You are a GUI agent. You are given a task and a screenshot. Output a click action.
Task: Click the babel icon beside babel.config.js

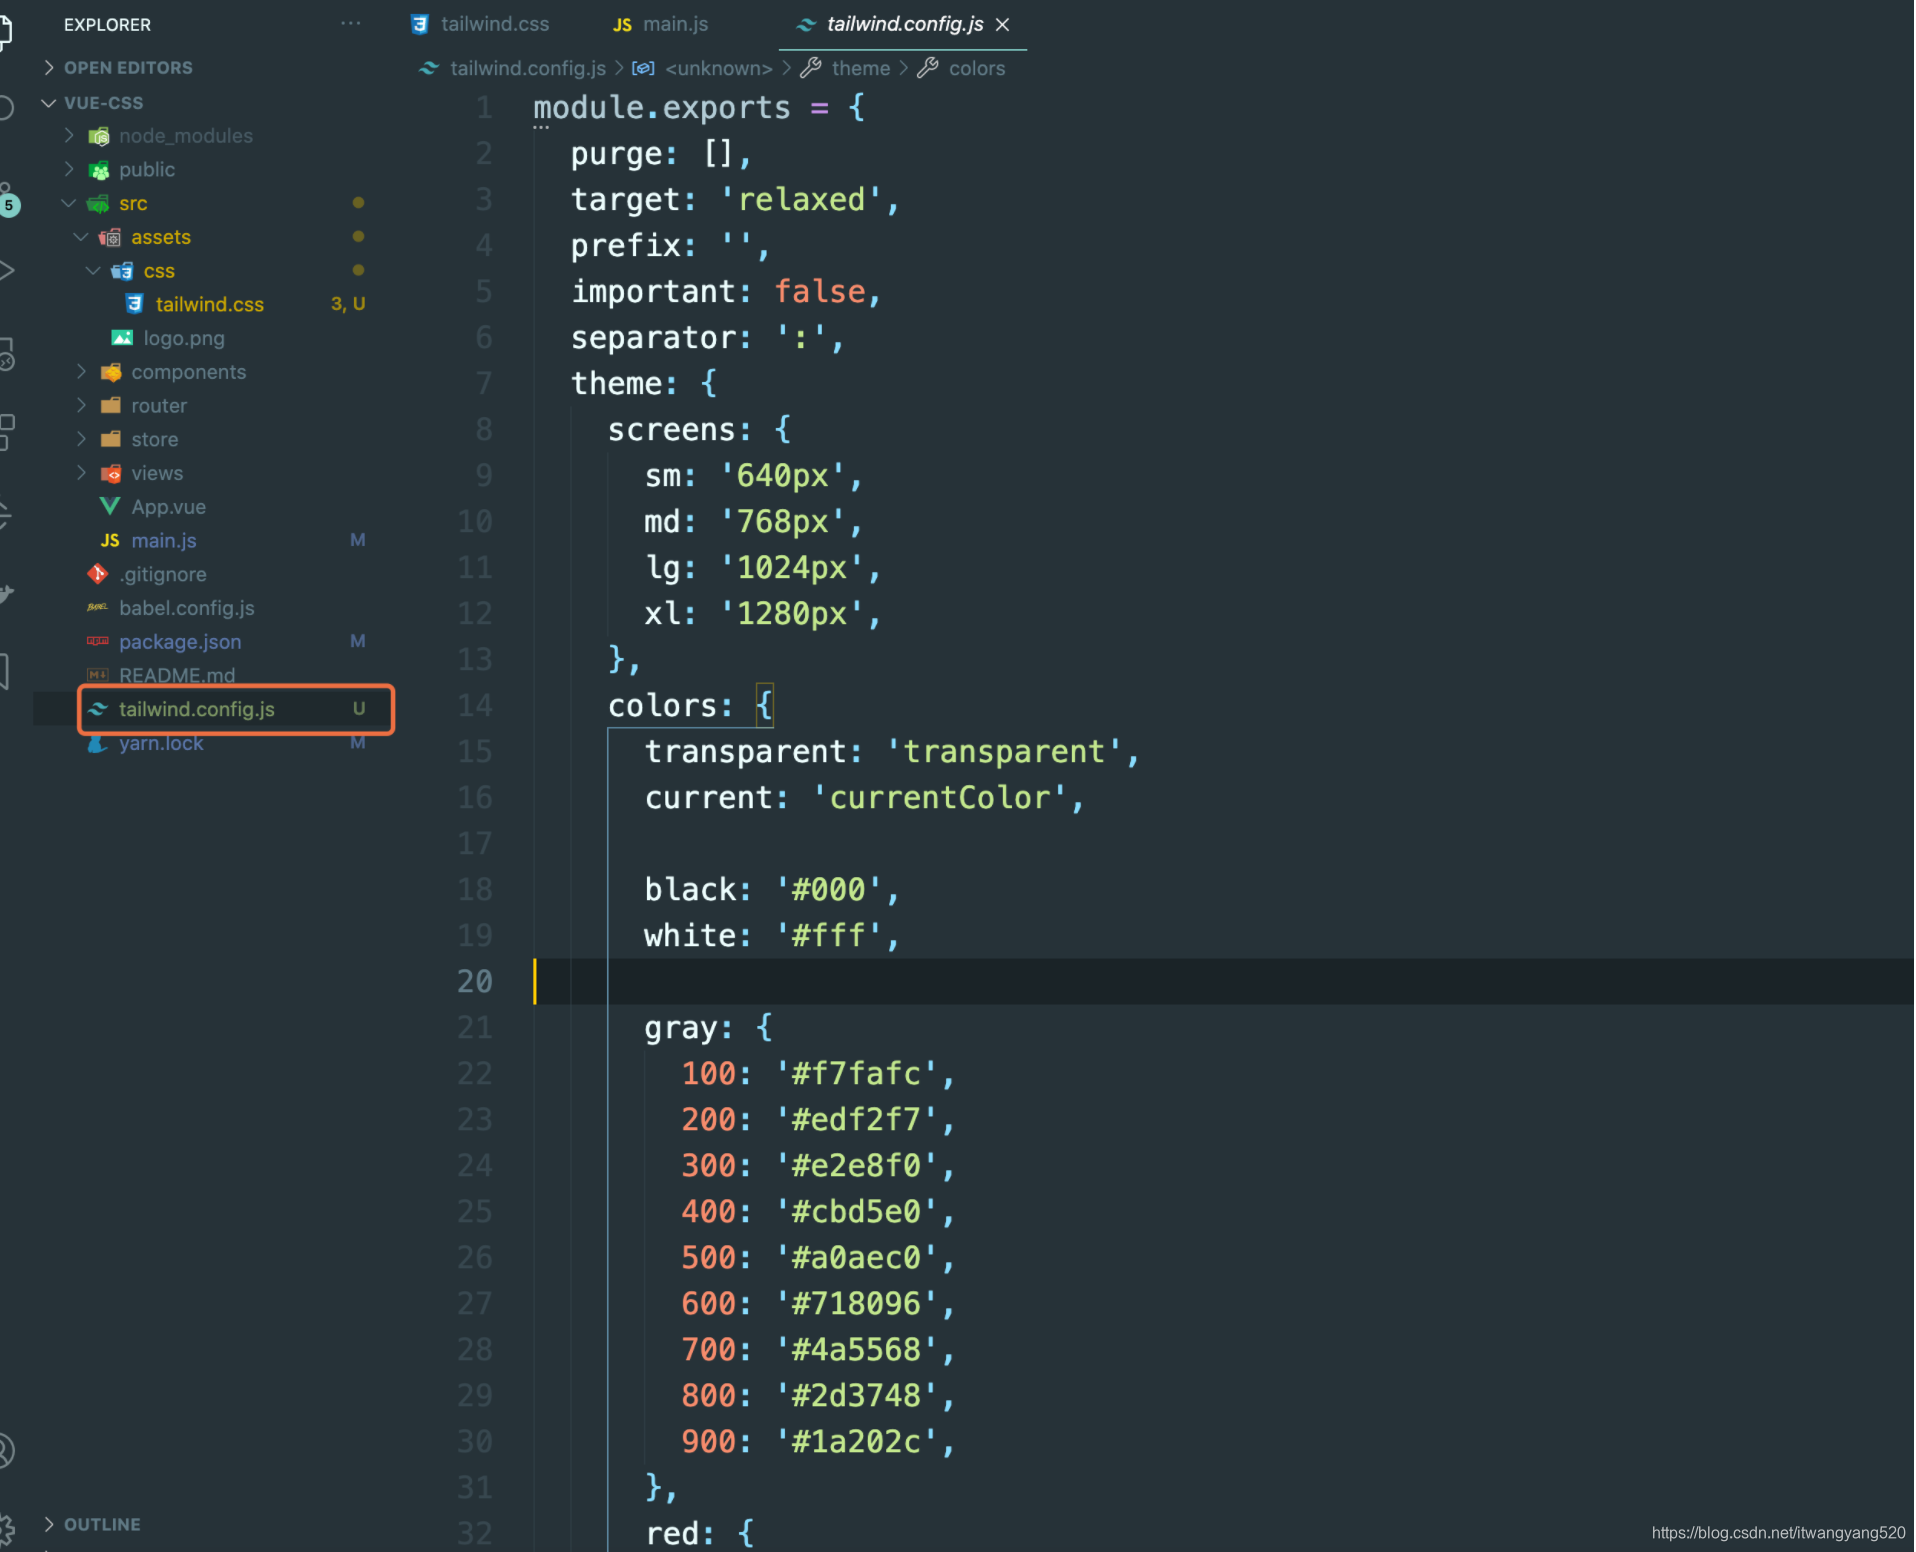point(97,607)
